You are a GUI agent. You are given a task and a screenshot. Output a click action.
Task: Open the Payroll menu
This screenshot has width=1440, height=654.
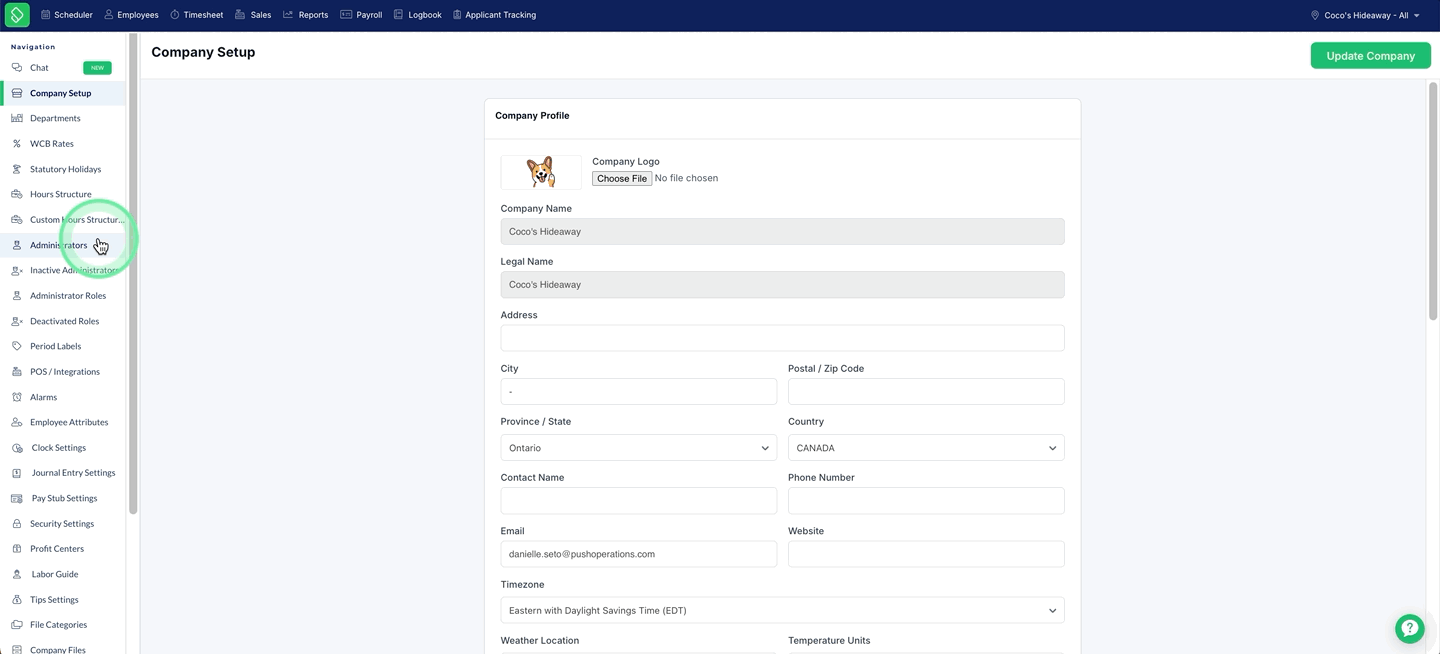(x=361, y=15)
